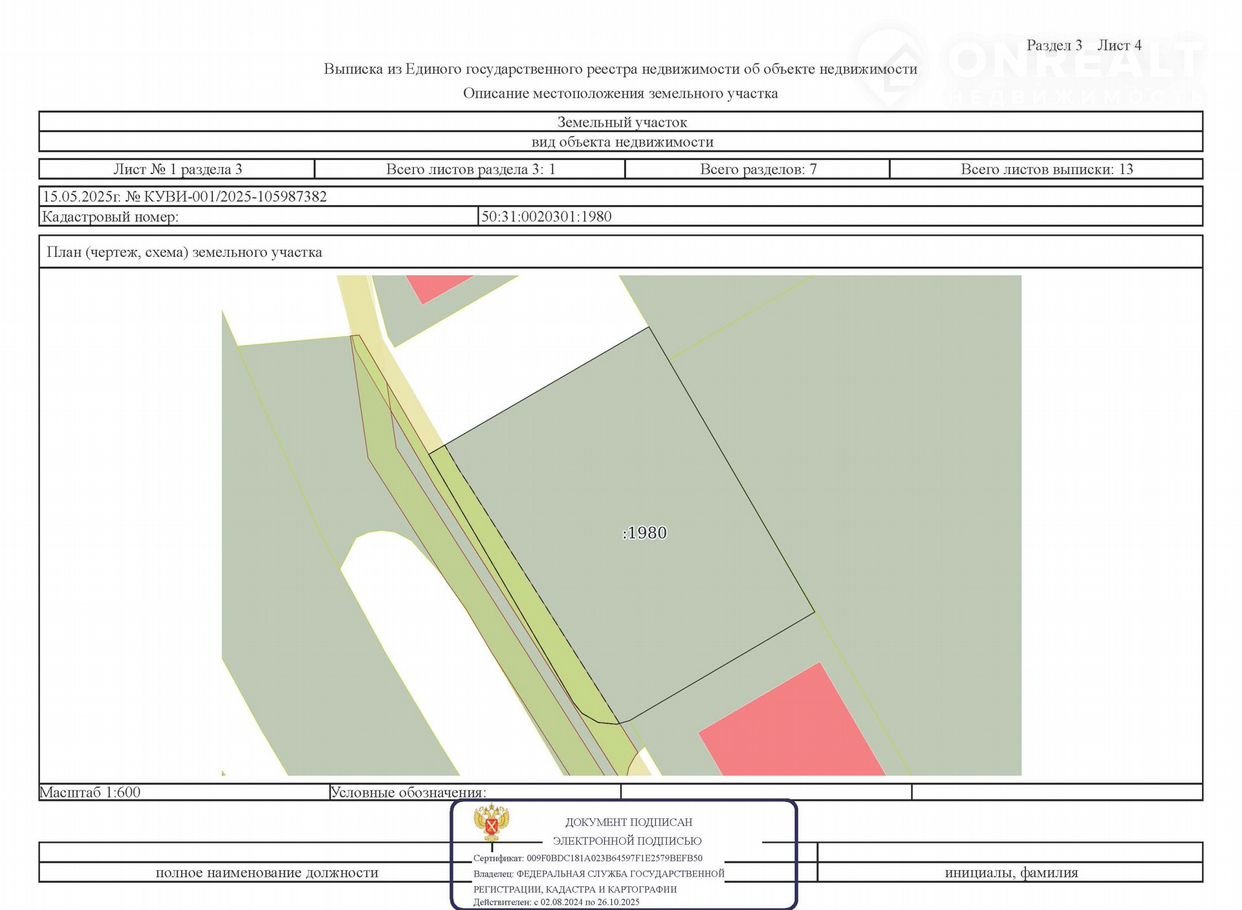Click the 'План (чертеж, схема) земельного участка' heading

[184, 252]
